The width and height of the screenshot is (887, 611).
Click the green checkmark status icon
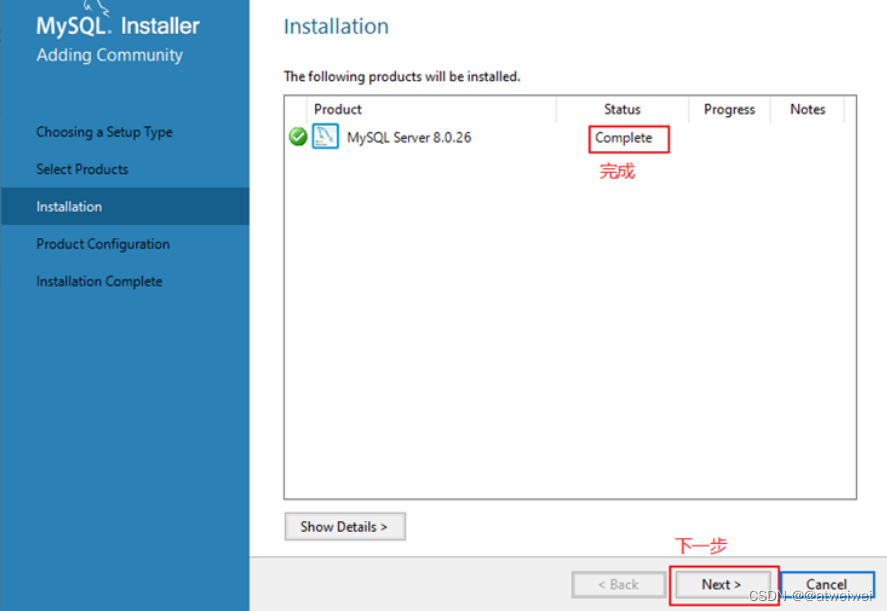[298, 137]
